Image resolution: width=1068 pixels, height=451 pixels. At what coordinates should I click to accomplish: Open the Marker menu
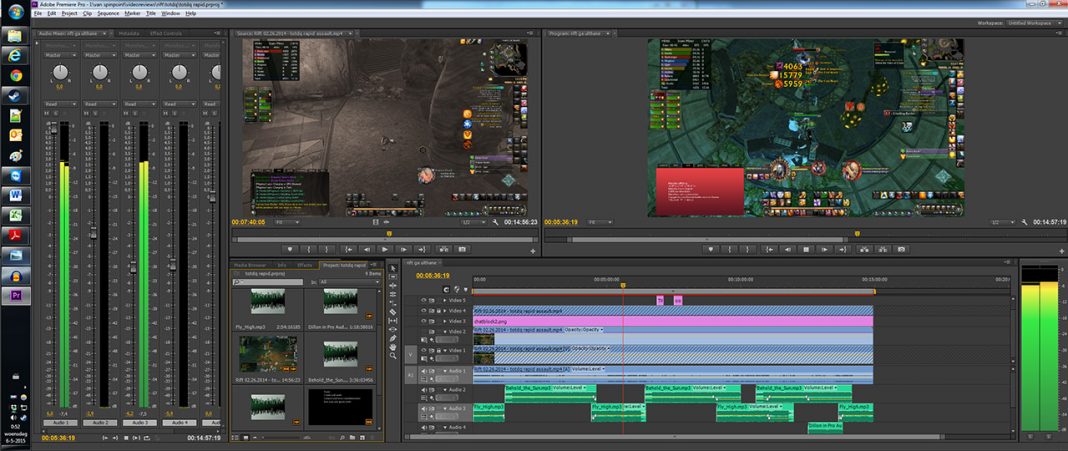coord(133,13)
